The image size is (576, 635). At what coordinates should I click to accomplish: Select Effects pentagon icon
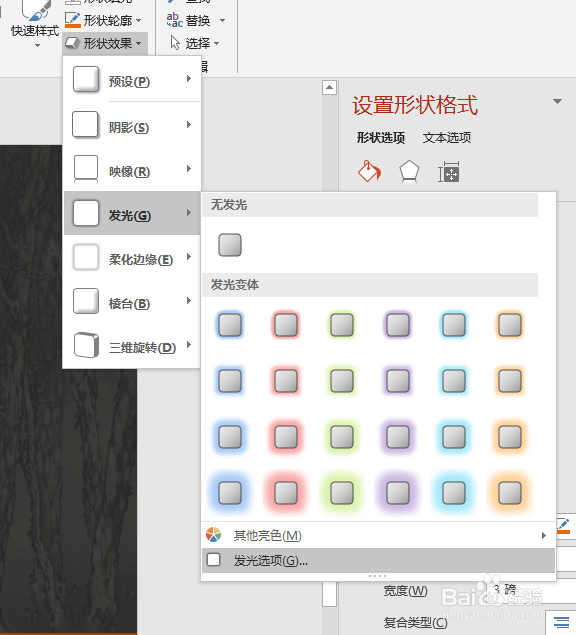point(409,172)
